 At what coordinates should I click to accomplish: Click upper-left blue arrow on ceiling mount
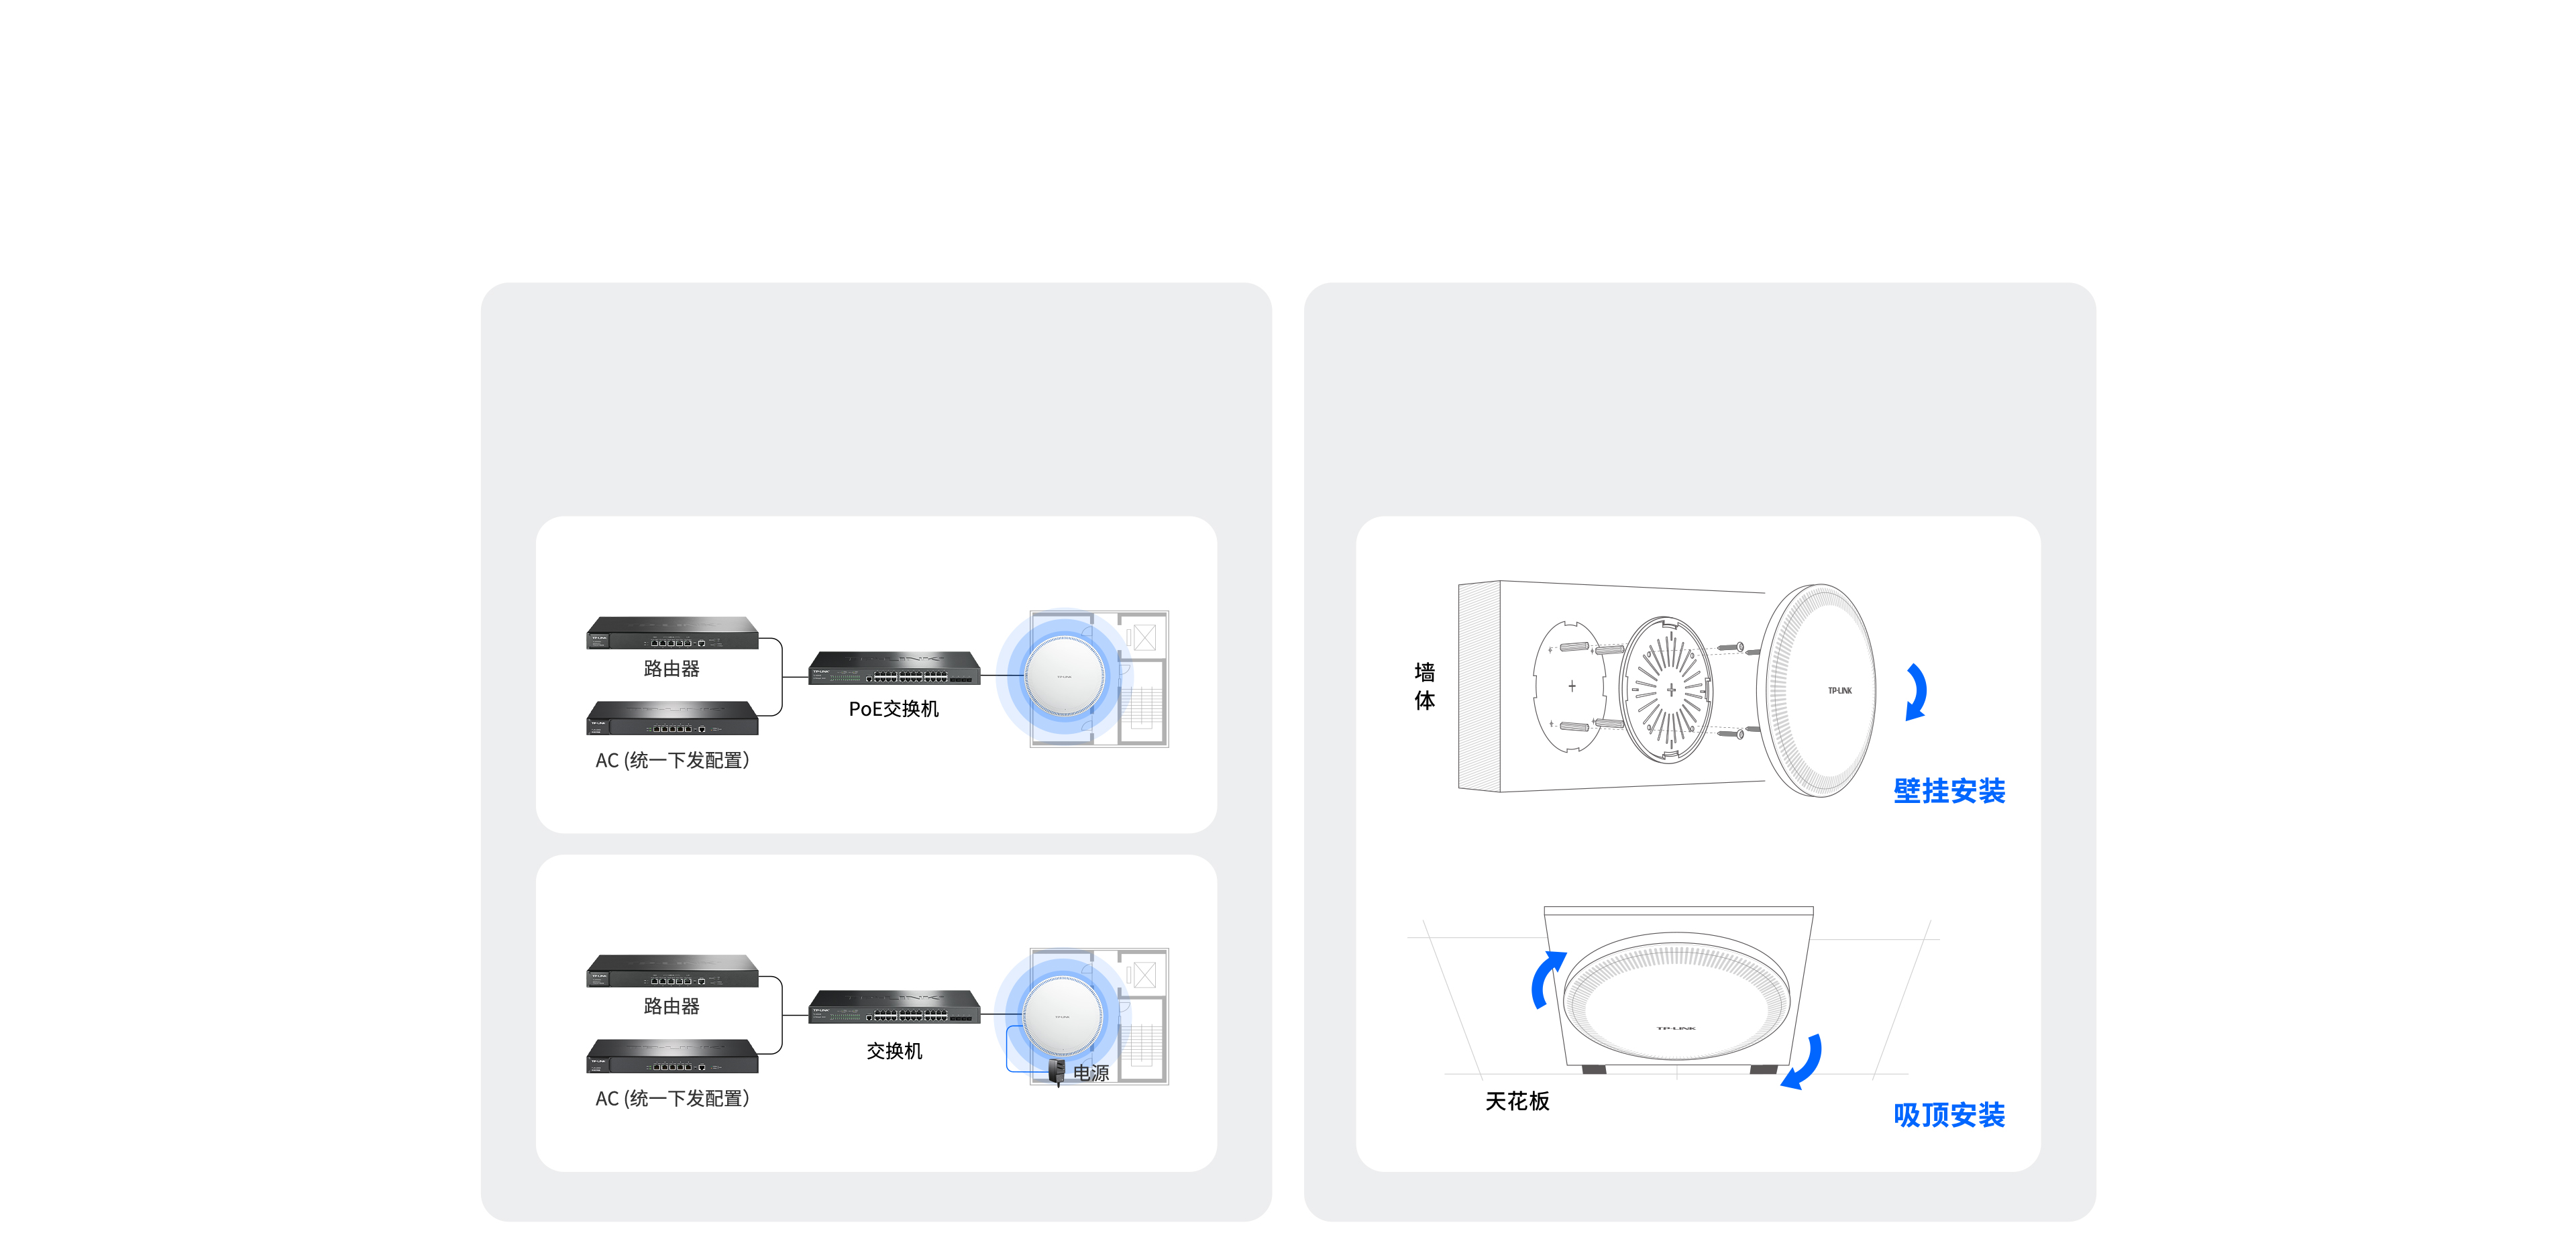(1547, 979)
